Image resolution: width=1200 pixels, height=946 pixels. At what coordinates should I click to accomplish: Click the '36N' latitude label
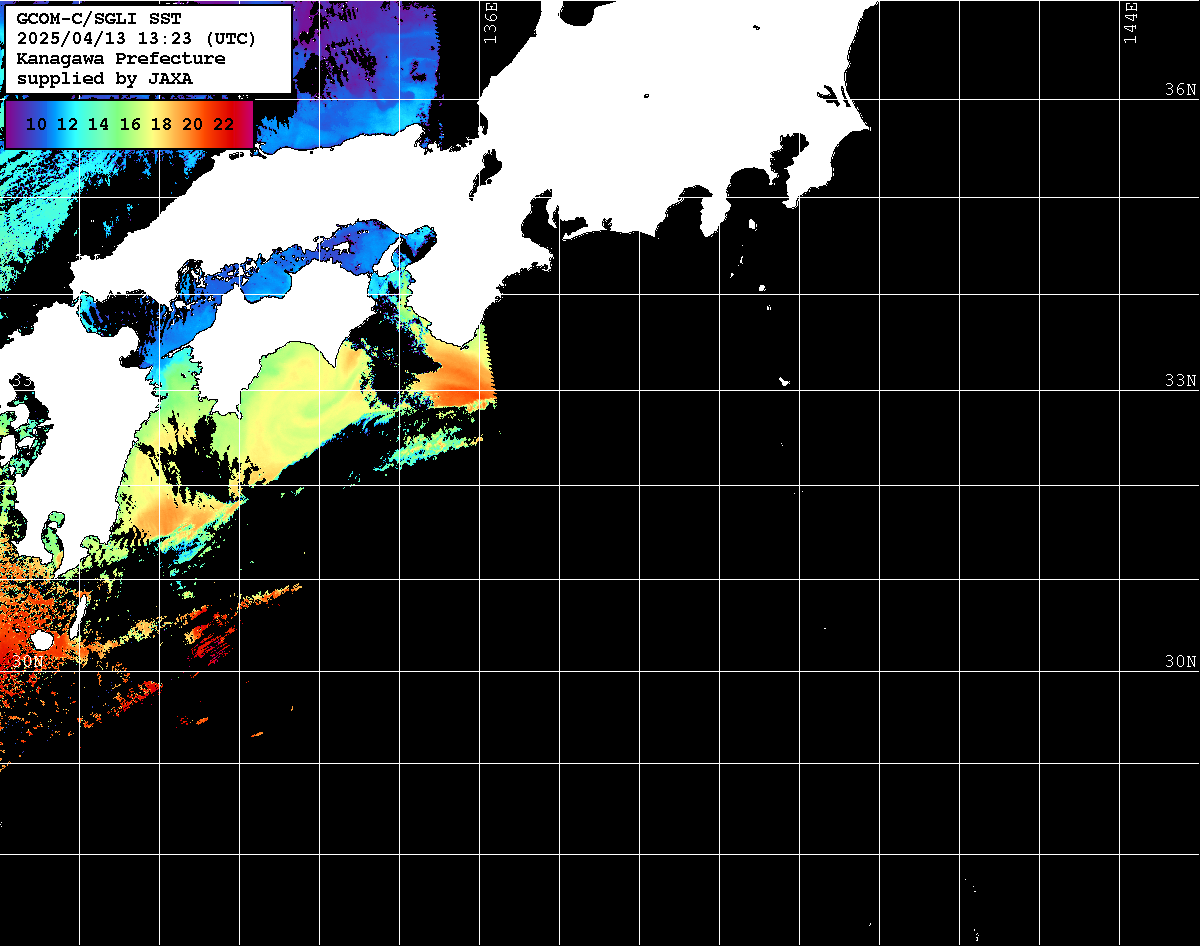(x=1181, y=89)
